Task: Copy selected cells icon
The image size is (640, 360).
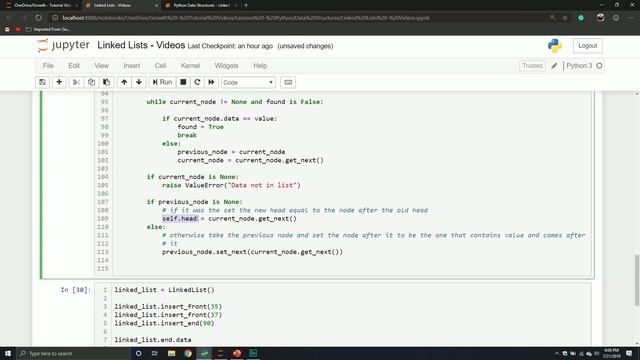Action: (91, 82)
